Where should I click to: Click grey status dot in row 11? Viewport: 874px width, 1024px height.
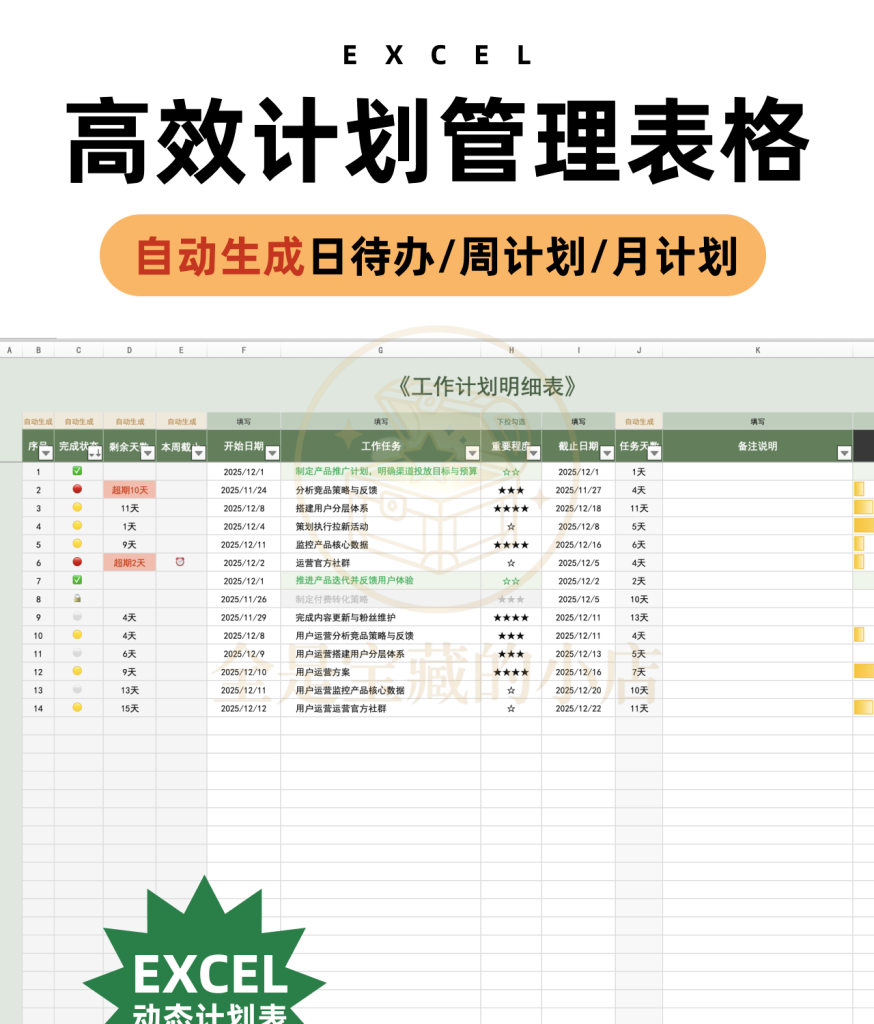tap(77, 653)
